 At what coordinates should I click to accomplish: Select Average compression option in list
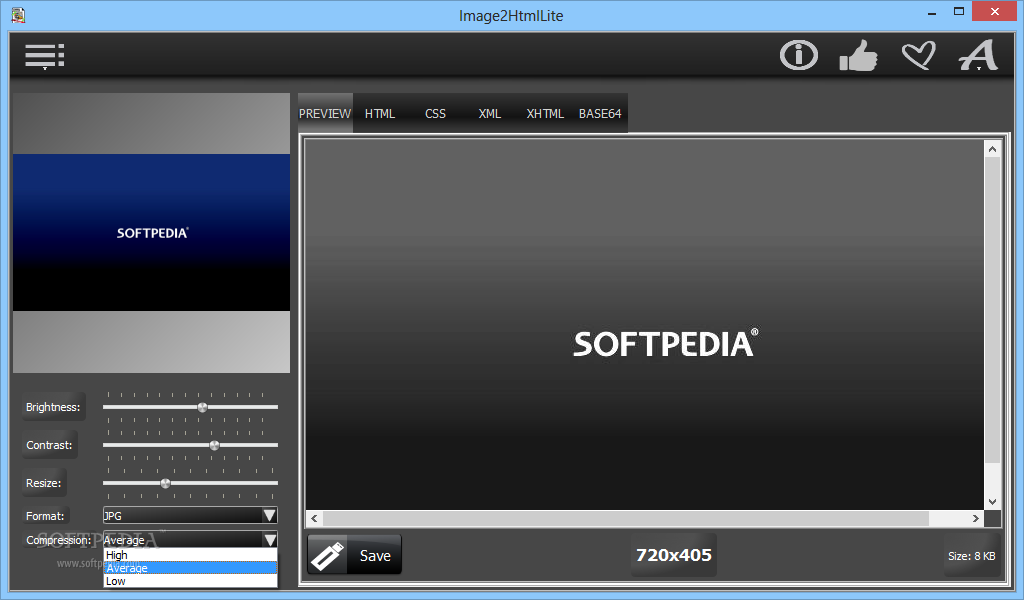click(190, 568)
